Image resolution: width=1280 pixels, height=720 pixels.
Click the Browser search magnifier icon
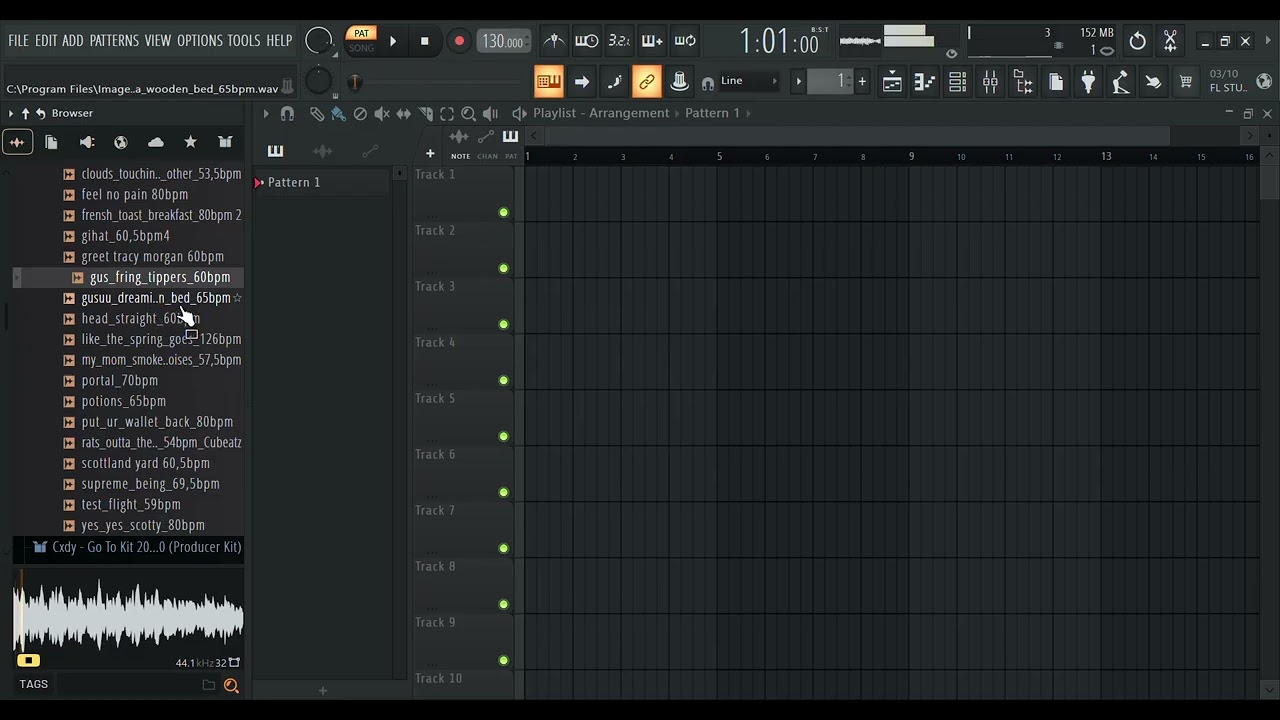[x=231, y=685]
